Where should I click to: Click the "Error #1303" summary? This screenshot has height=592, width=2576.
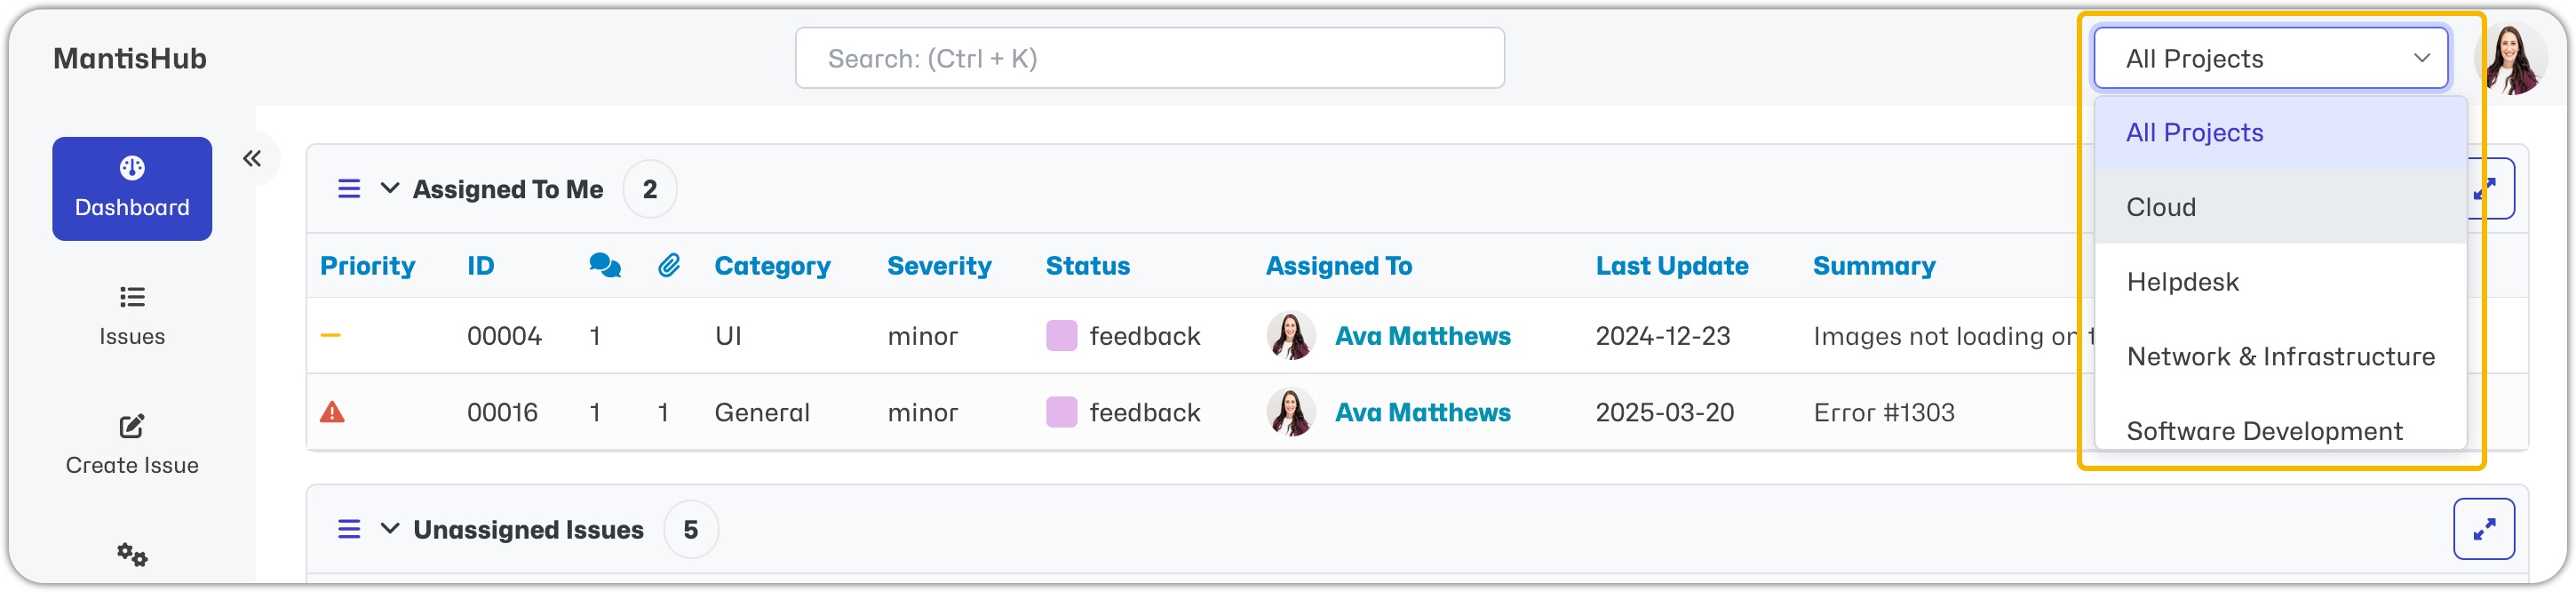1884,412
